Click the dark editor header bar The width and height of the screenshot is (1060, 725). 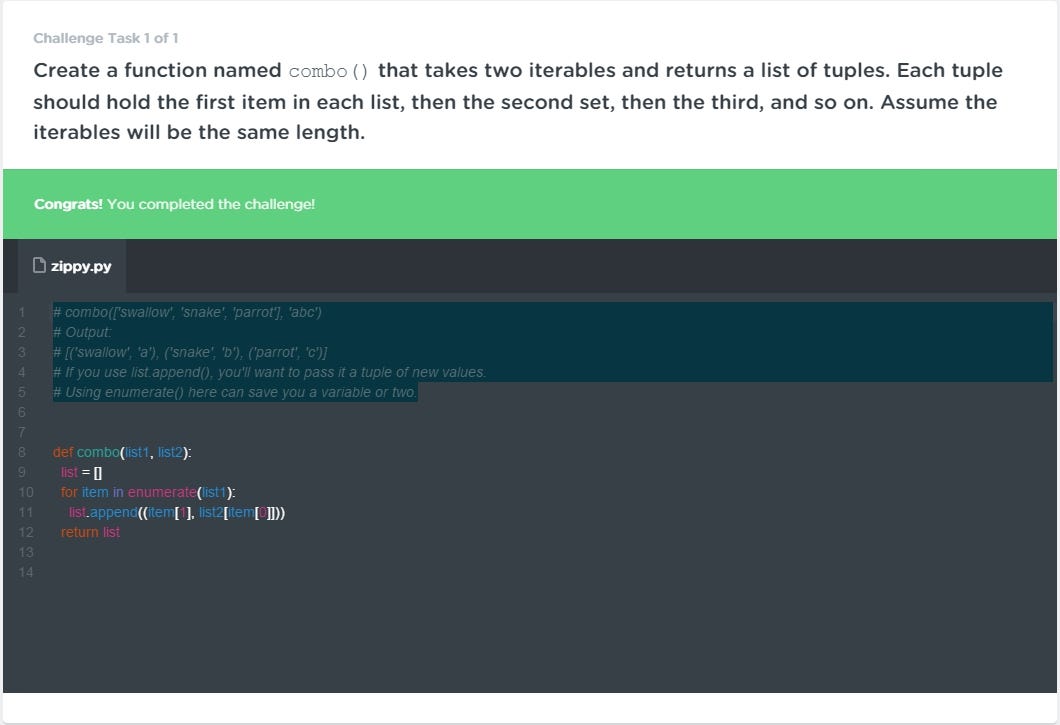[x=600, y=266]
